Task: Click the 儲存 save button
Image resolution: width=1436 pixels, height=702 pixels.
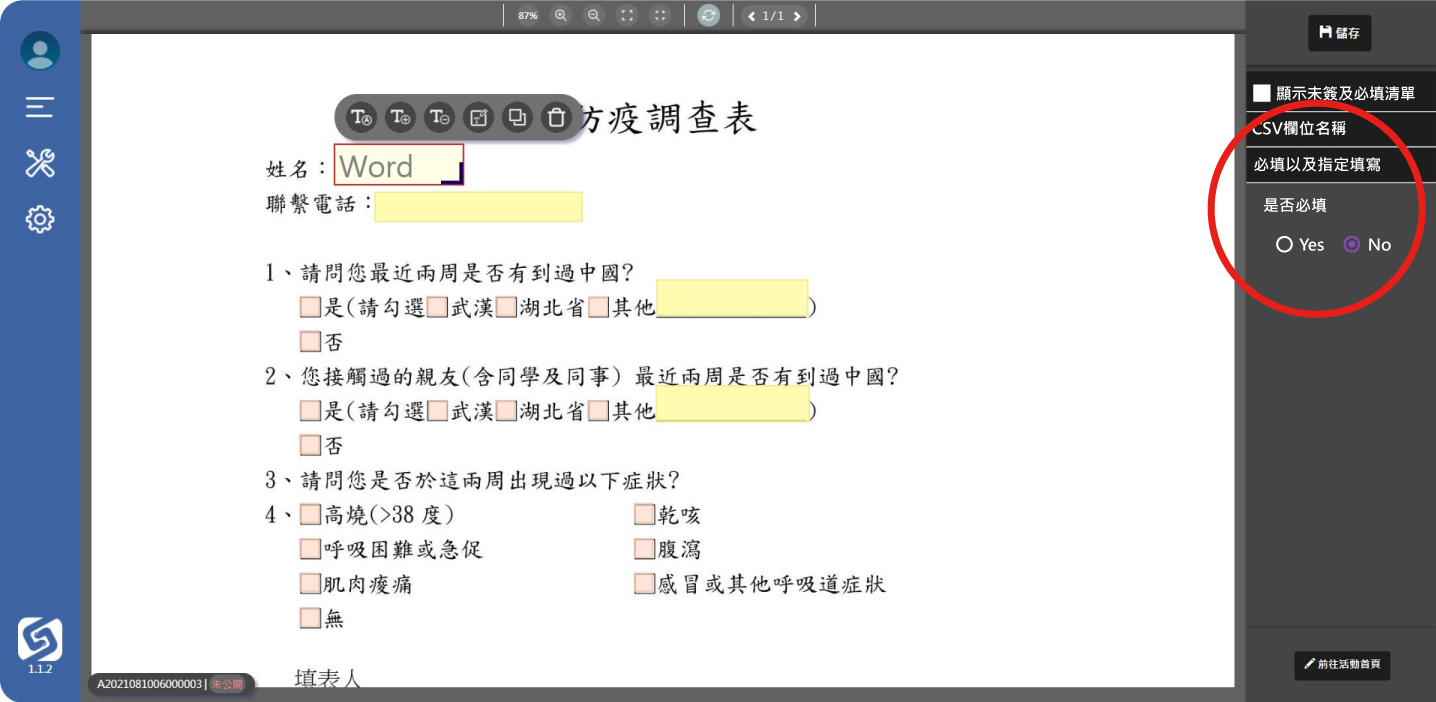Action: [1339, 33]
